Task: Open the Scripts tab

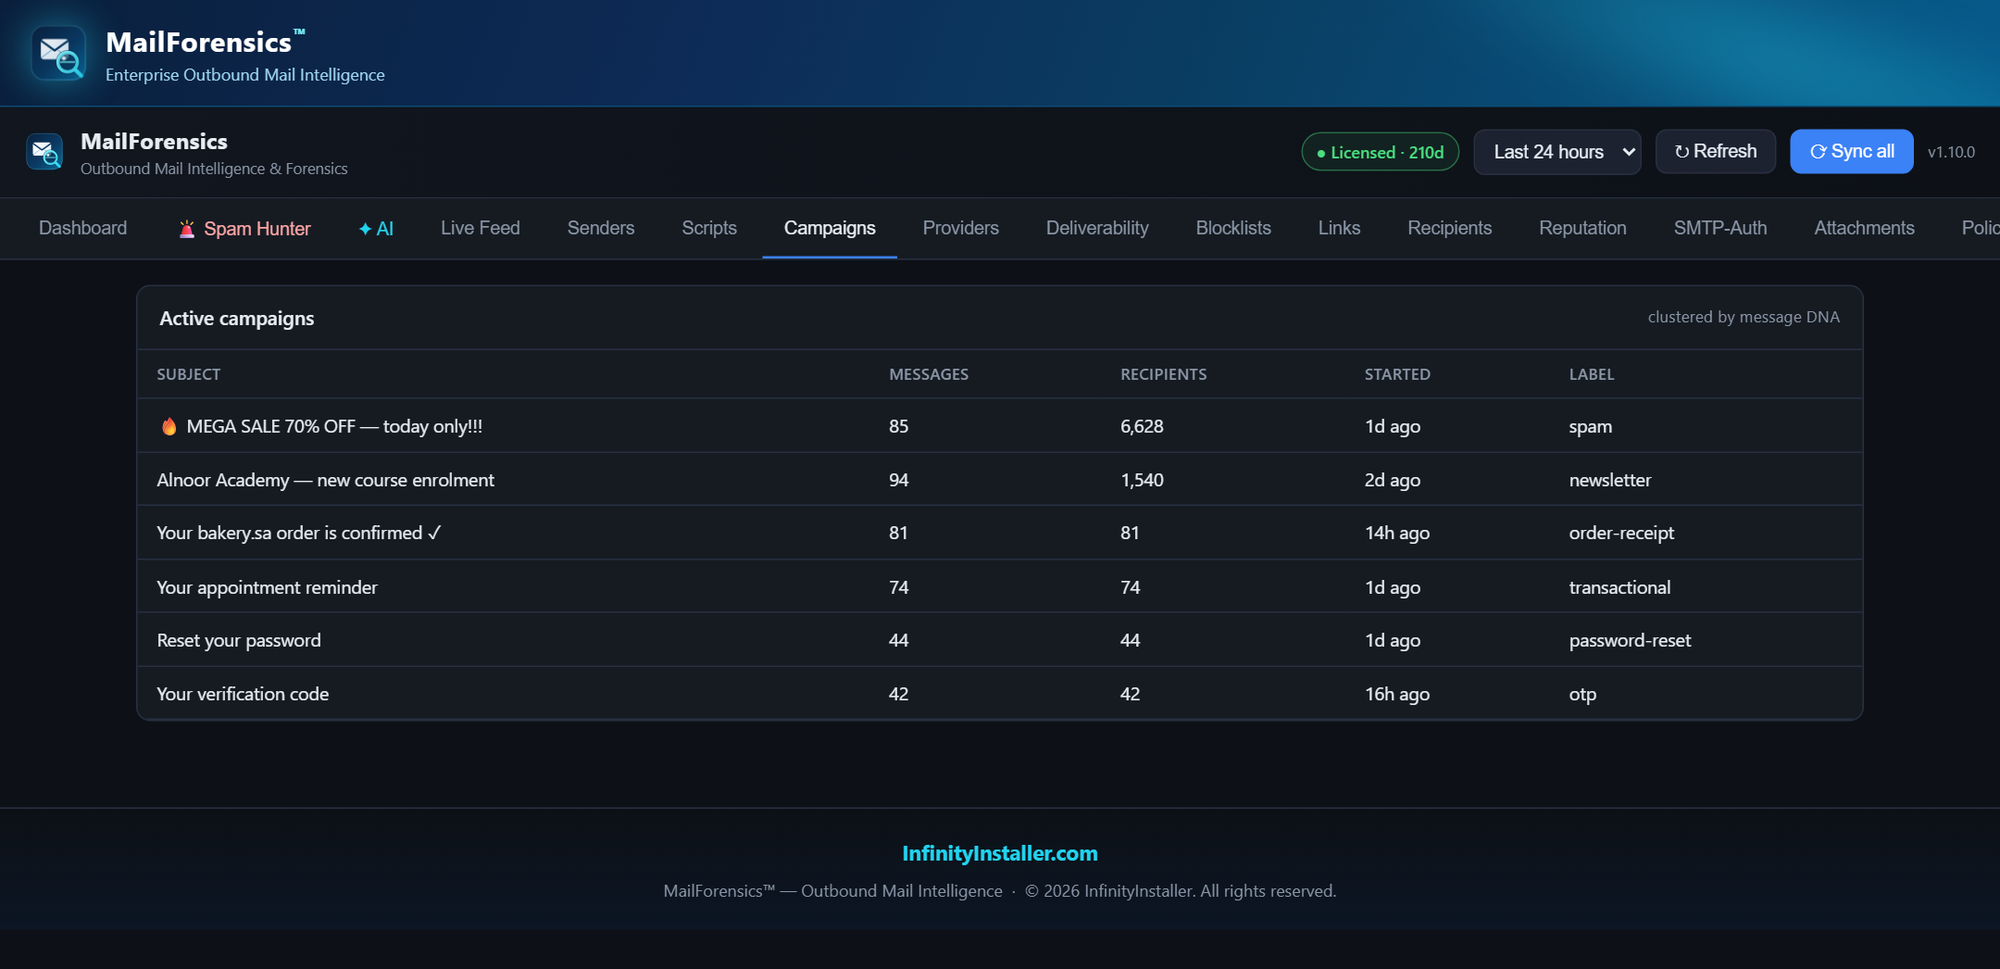Action: 709,228
